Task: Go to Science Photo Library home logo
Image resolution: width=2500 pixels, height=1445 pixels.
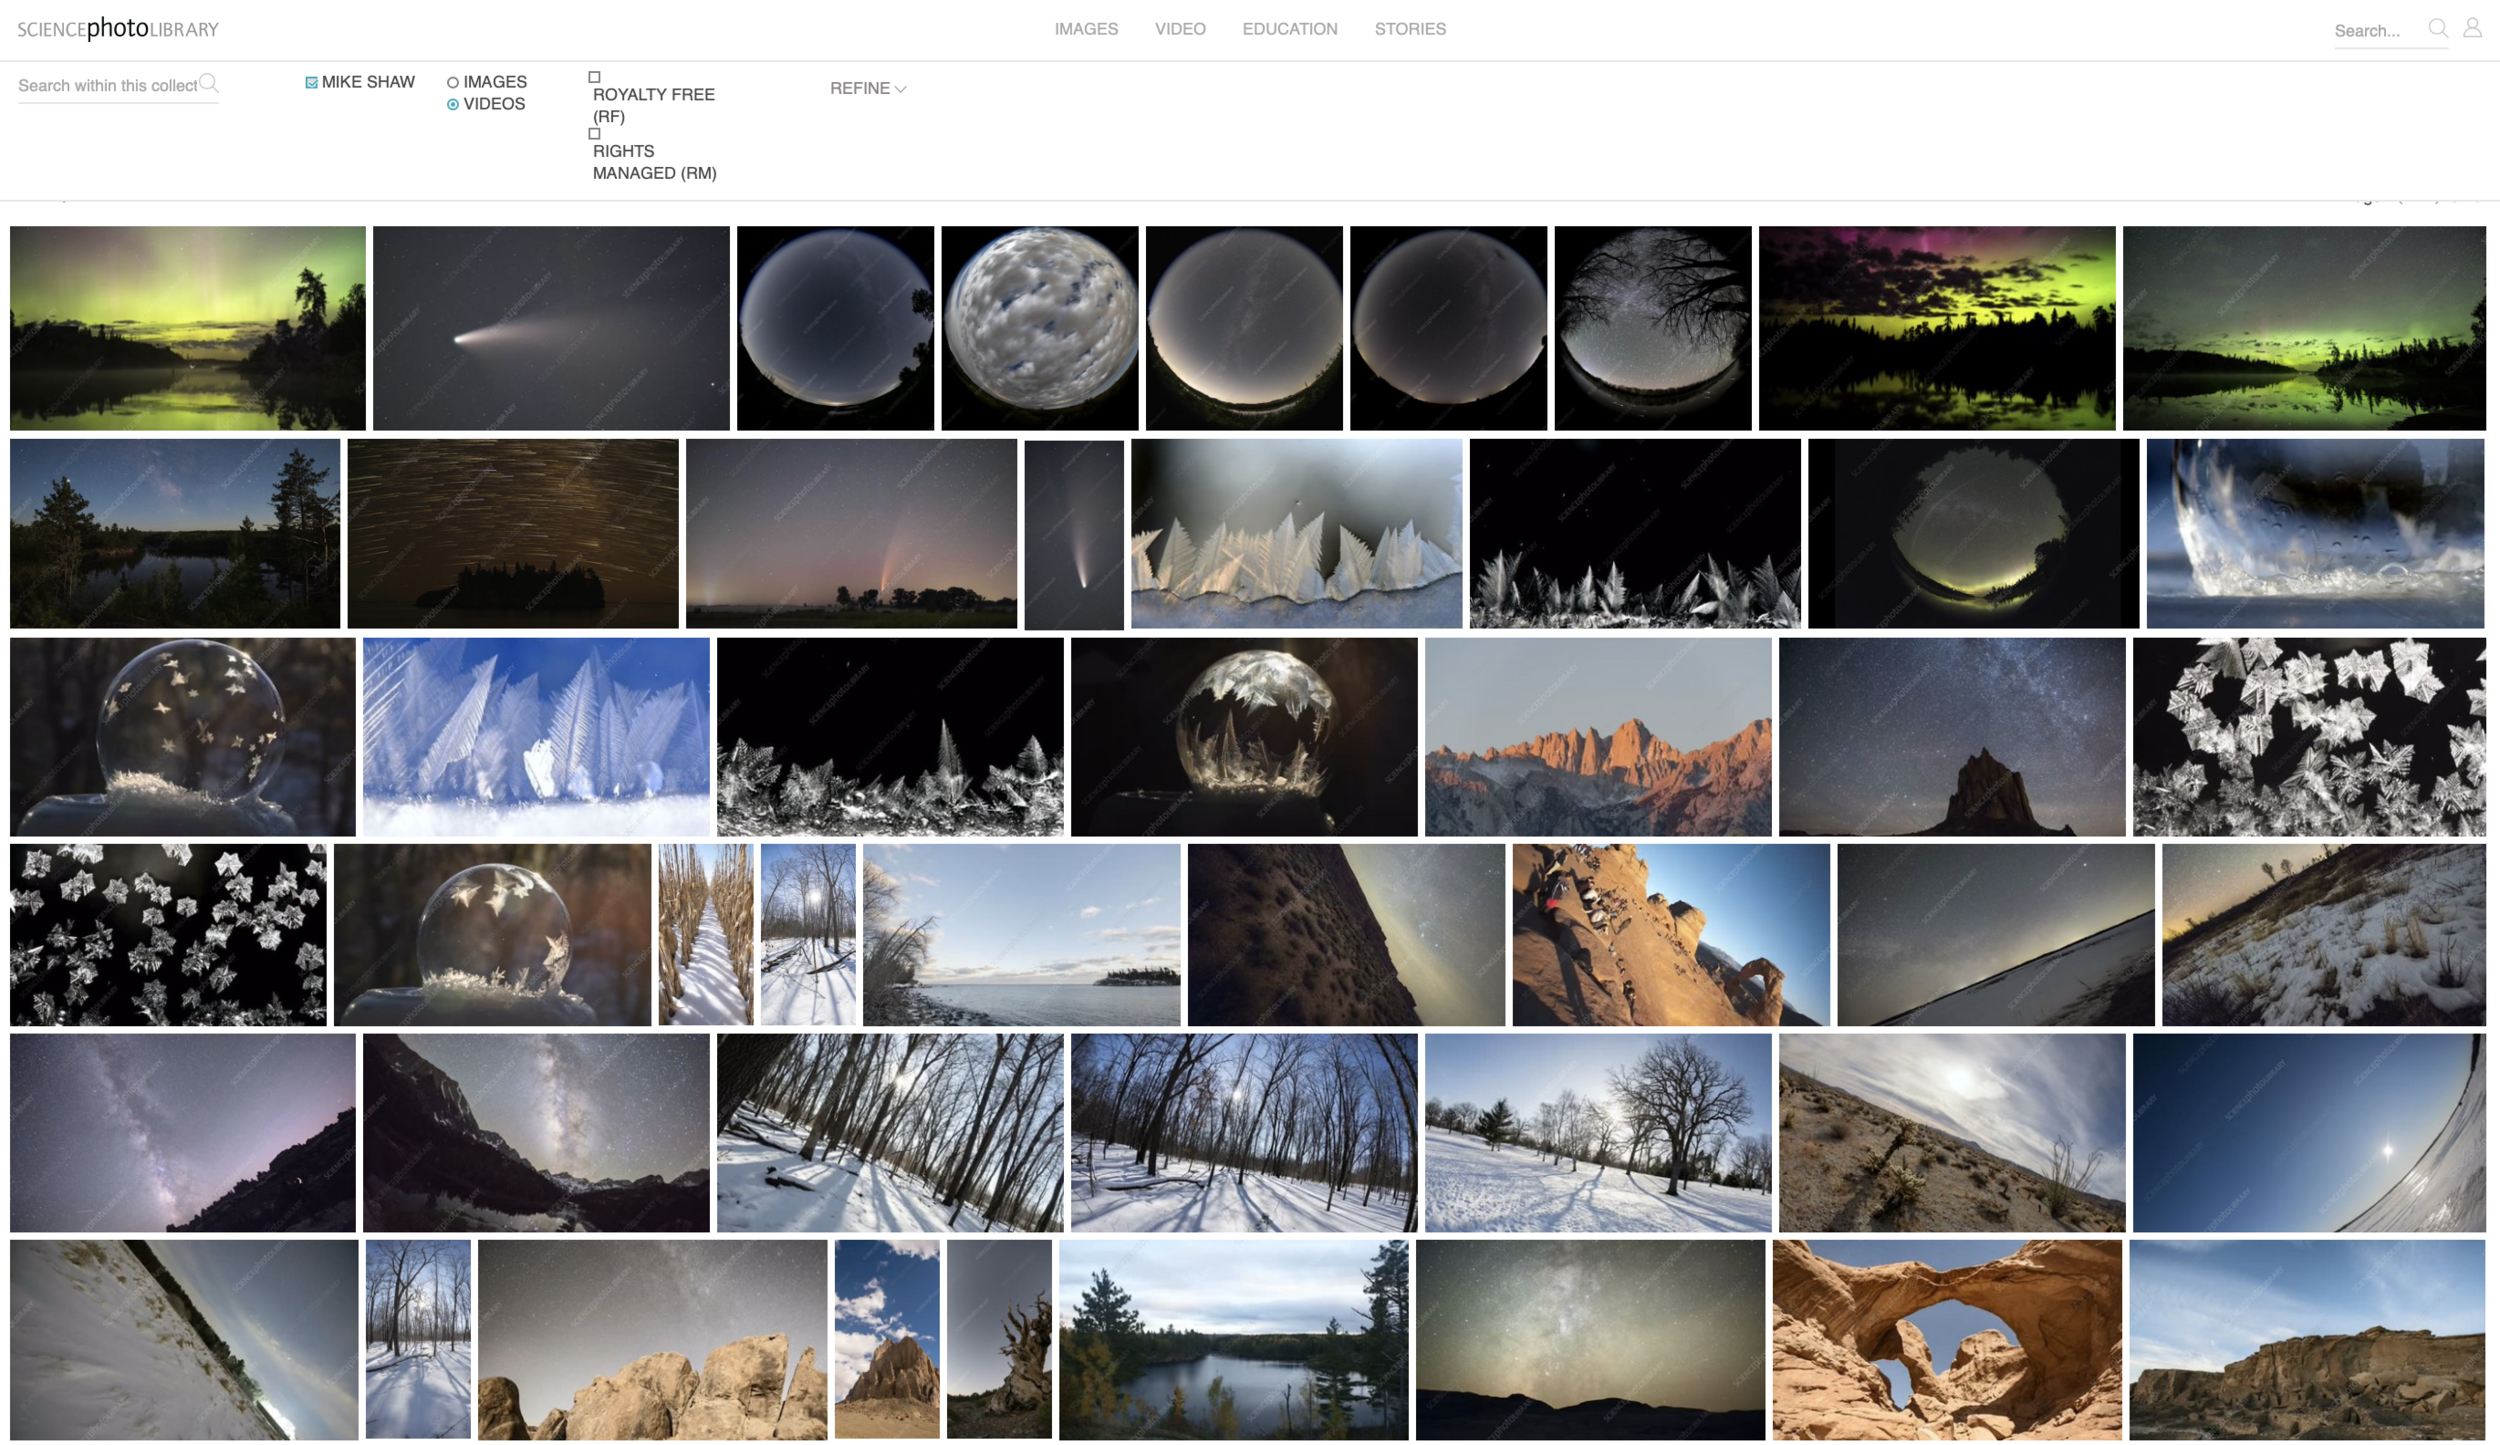Action: [118, 29]
